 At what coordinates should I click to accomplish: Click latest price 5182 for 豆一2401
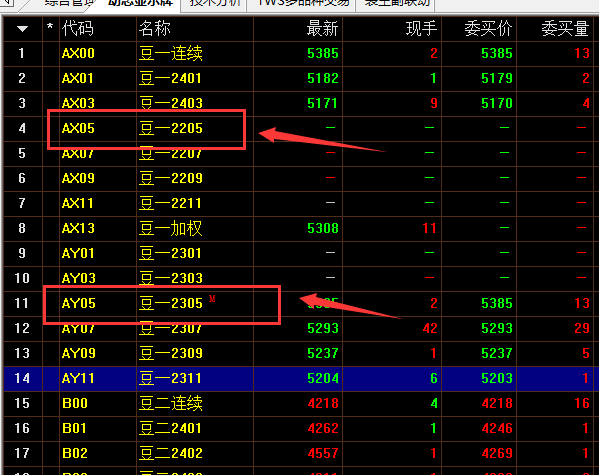(x=323, y=78)
